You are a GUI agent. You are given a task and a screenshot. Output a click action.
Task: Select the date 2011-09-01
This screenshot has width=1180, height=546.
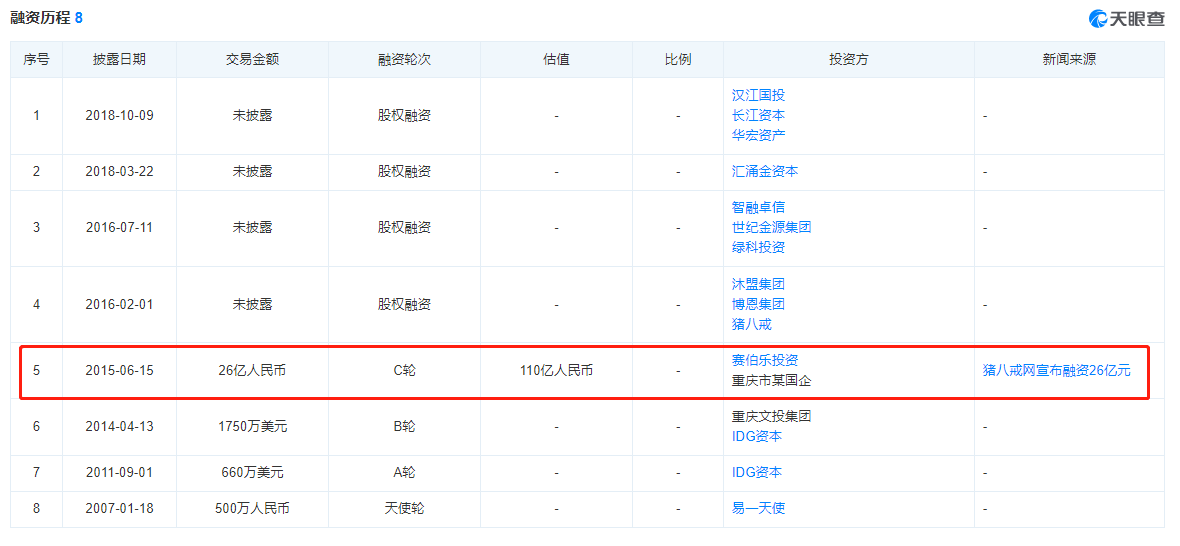(119, 473)
